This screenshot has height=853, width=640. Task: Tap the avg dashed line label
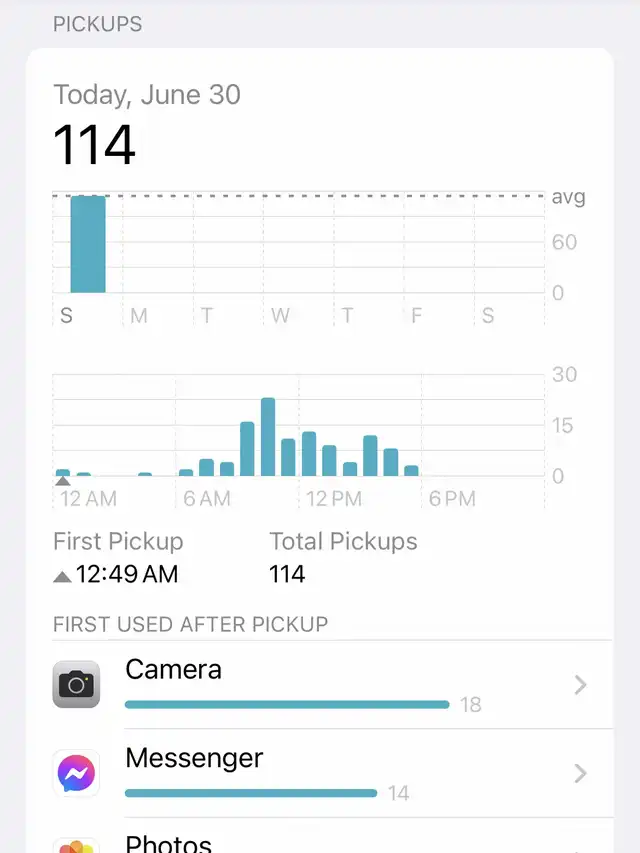coord(568,197)
